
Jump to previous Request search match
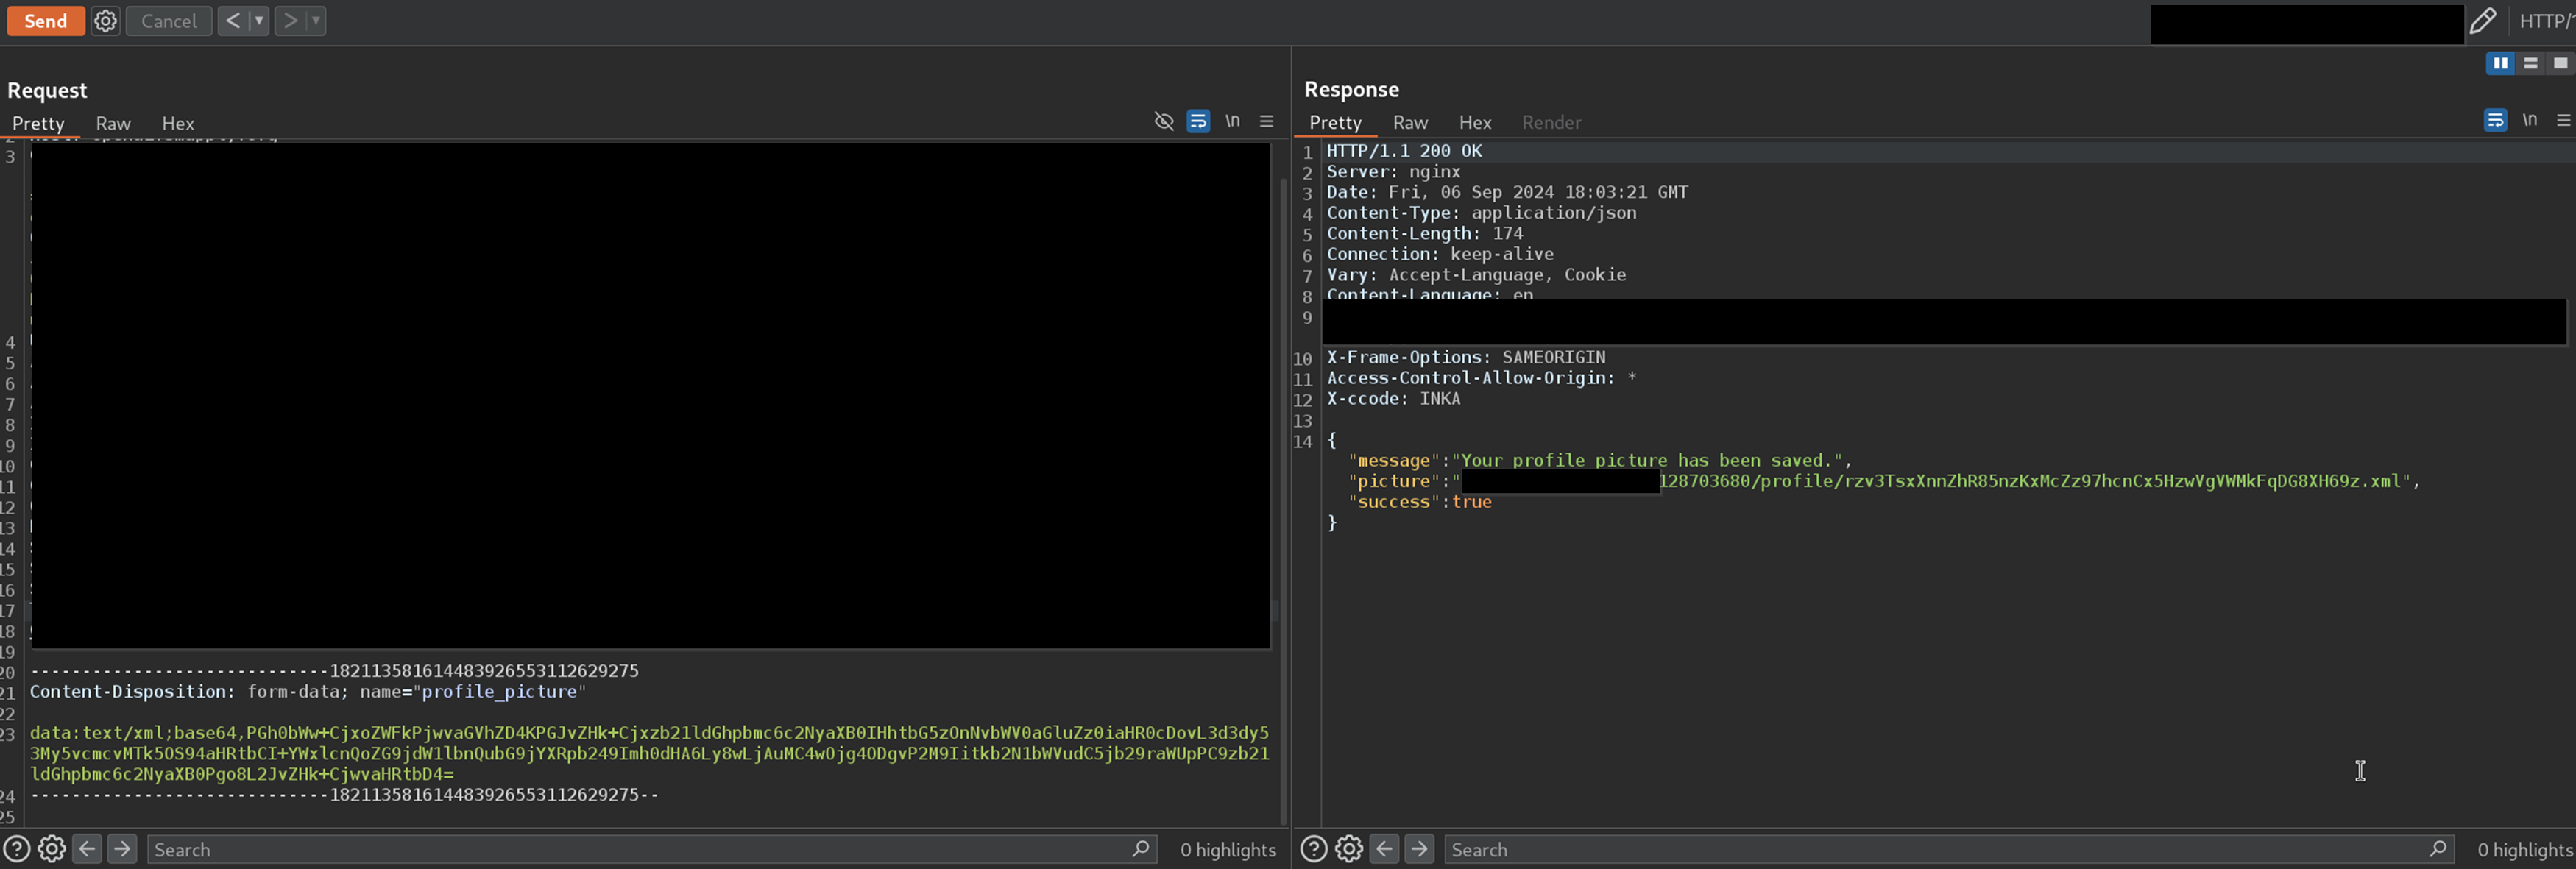point(87,849)
